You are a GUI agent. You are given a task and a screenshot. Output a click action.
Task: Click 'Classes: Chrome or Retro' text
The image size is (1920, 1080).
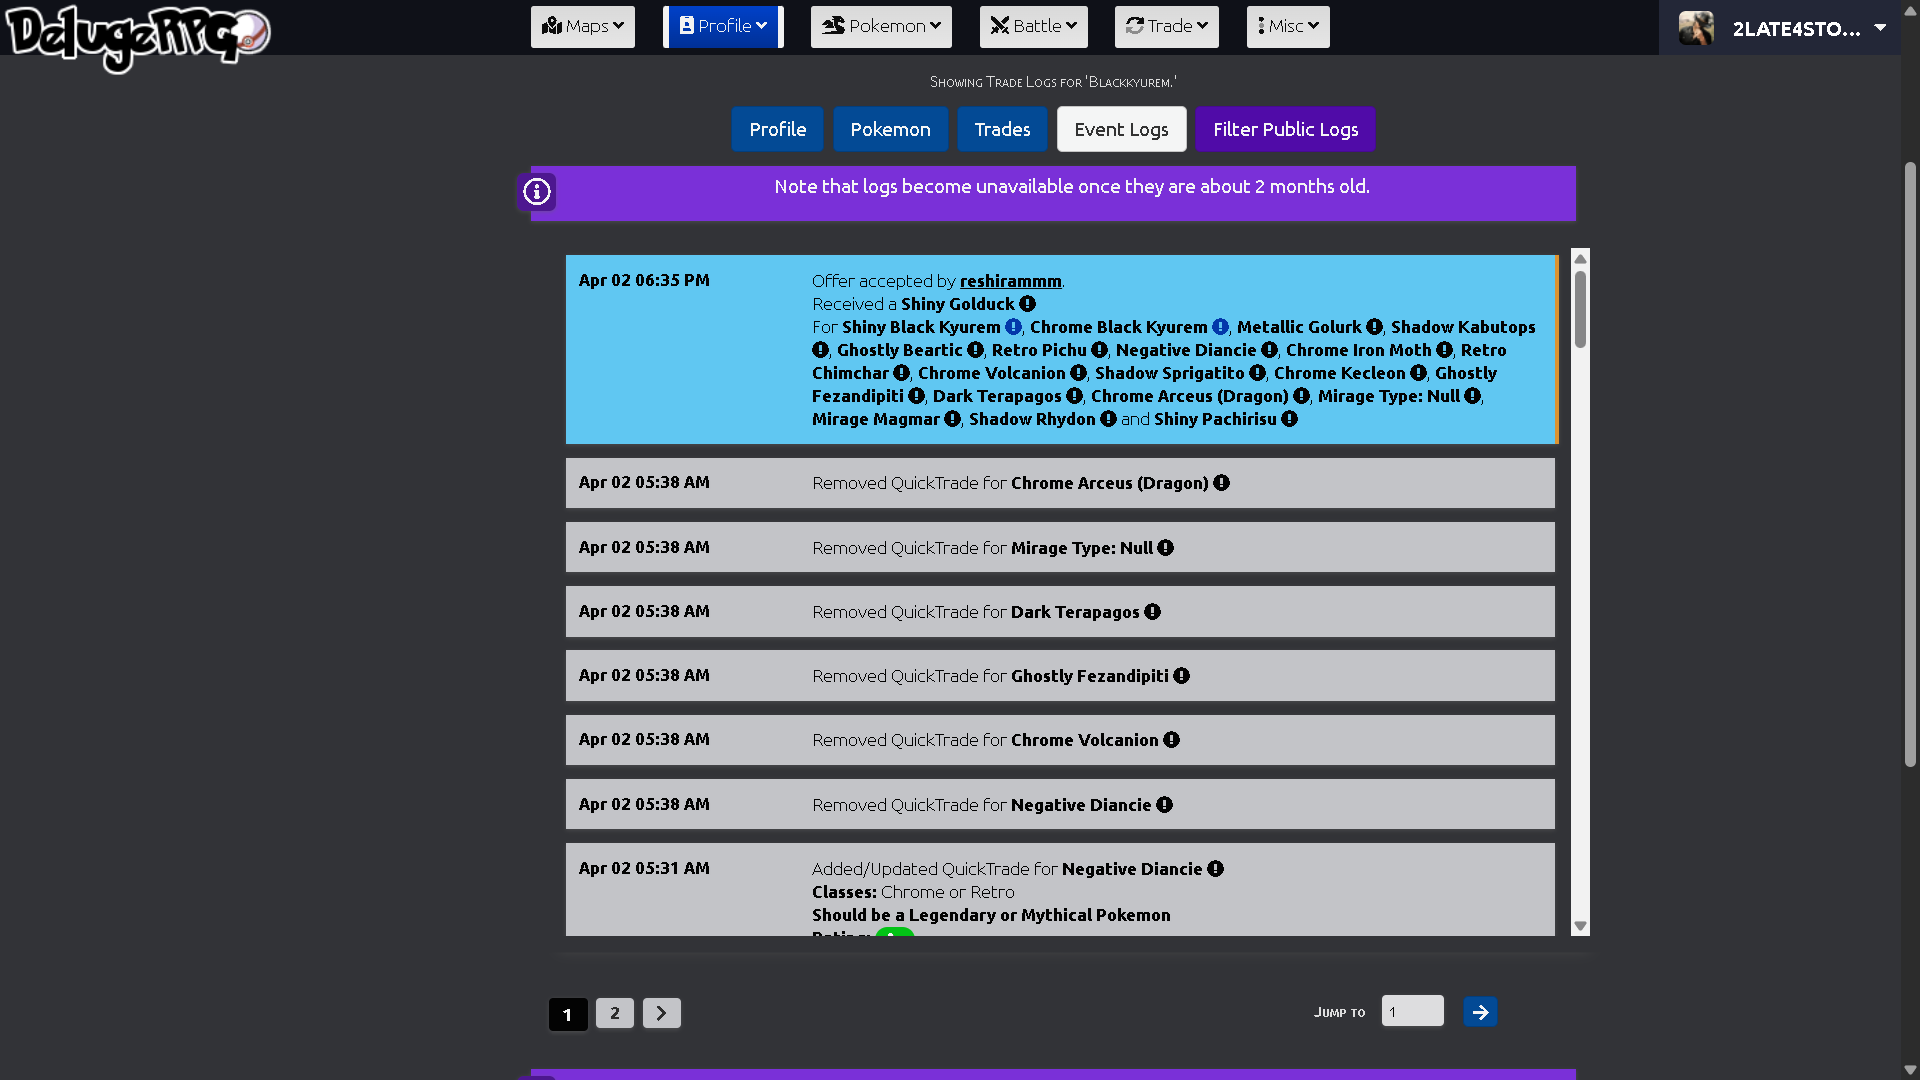point(913,892)
